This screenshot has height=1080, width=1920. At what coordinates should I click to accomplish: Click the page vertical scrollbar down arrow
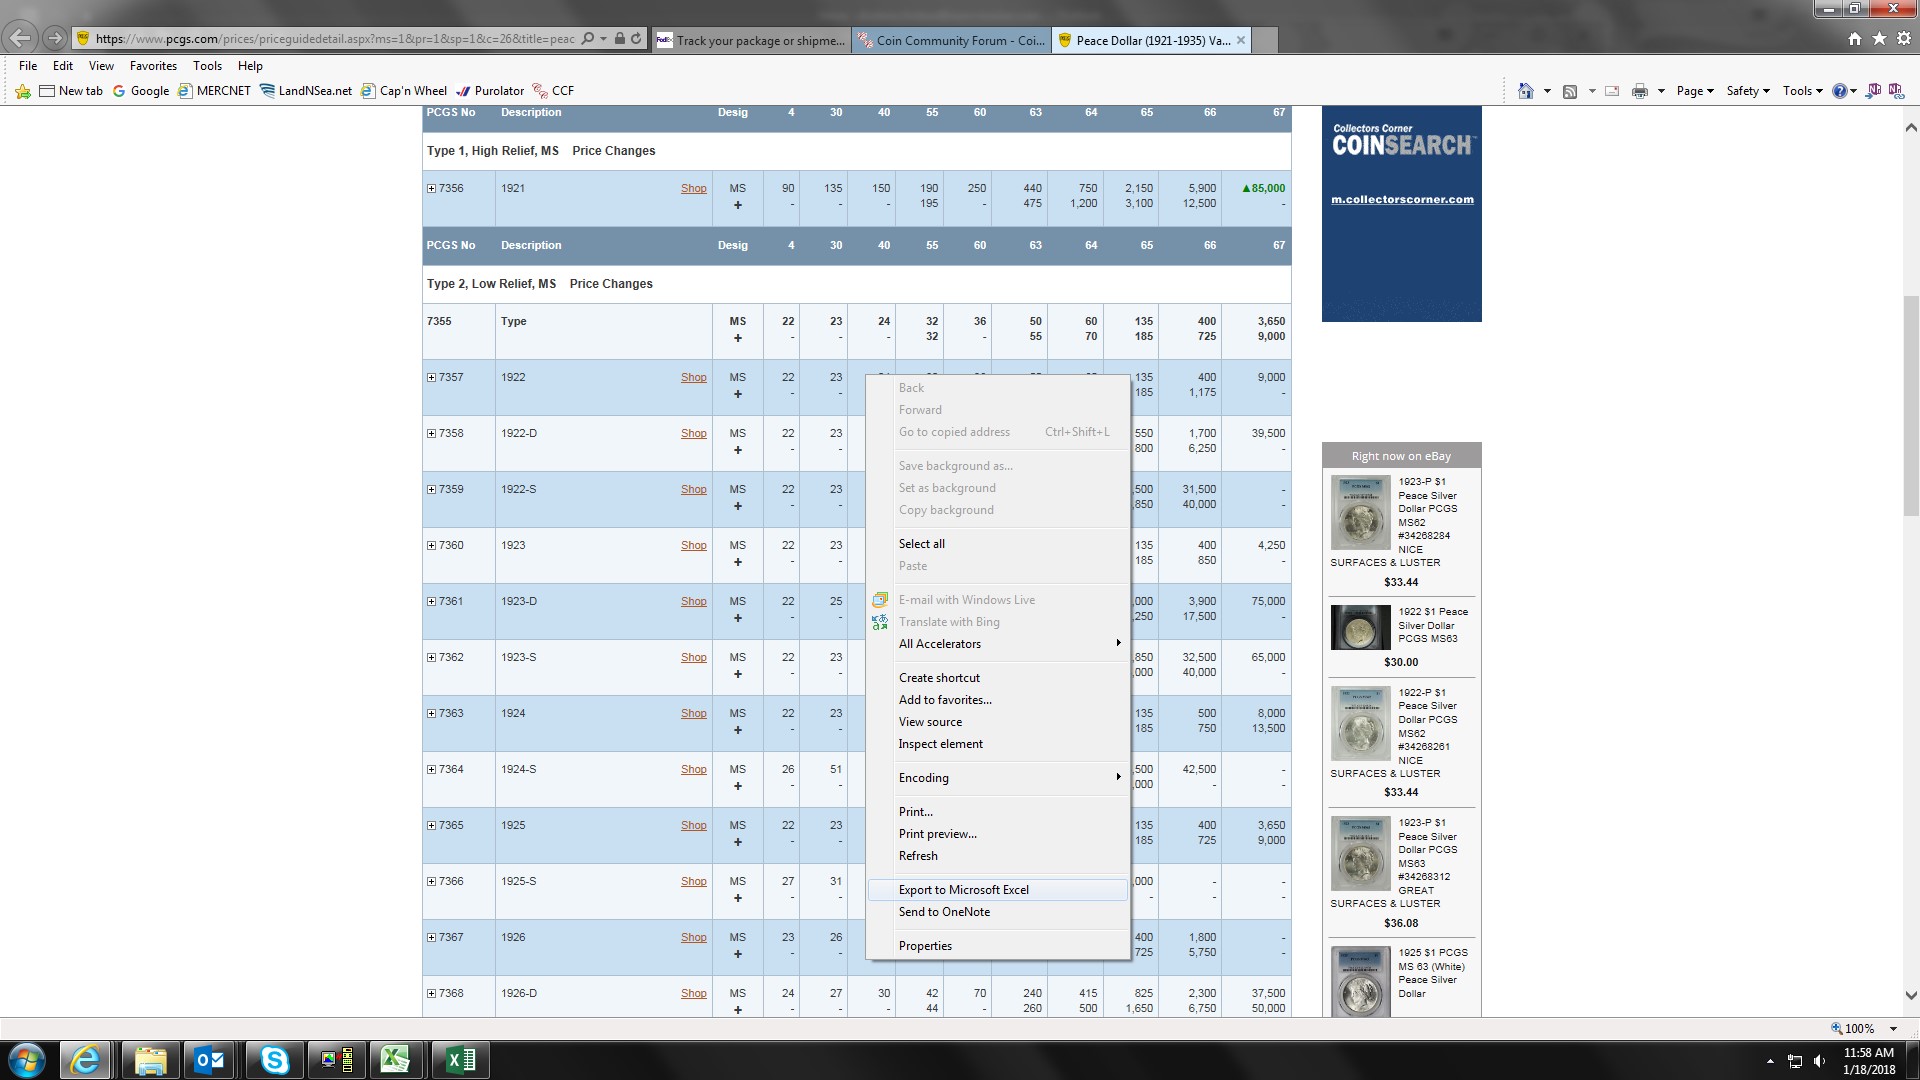point(1910,996)
